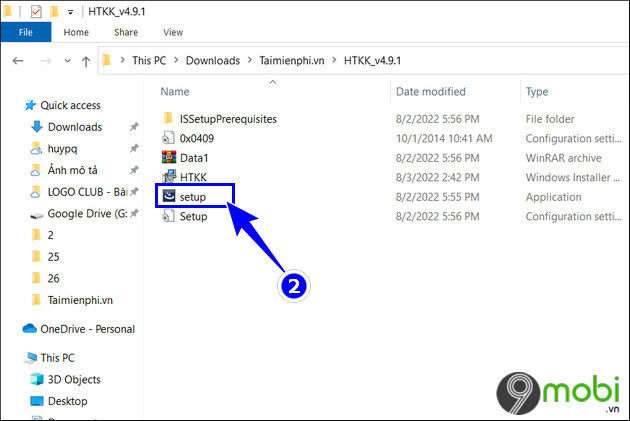Switch to the View ribbon tab
The height and width of the screenshot is (421, 630).
tap(172, 32)
